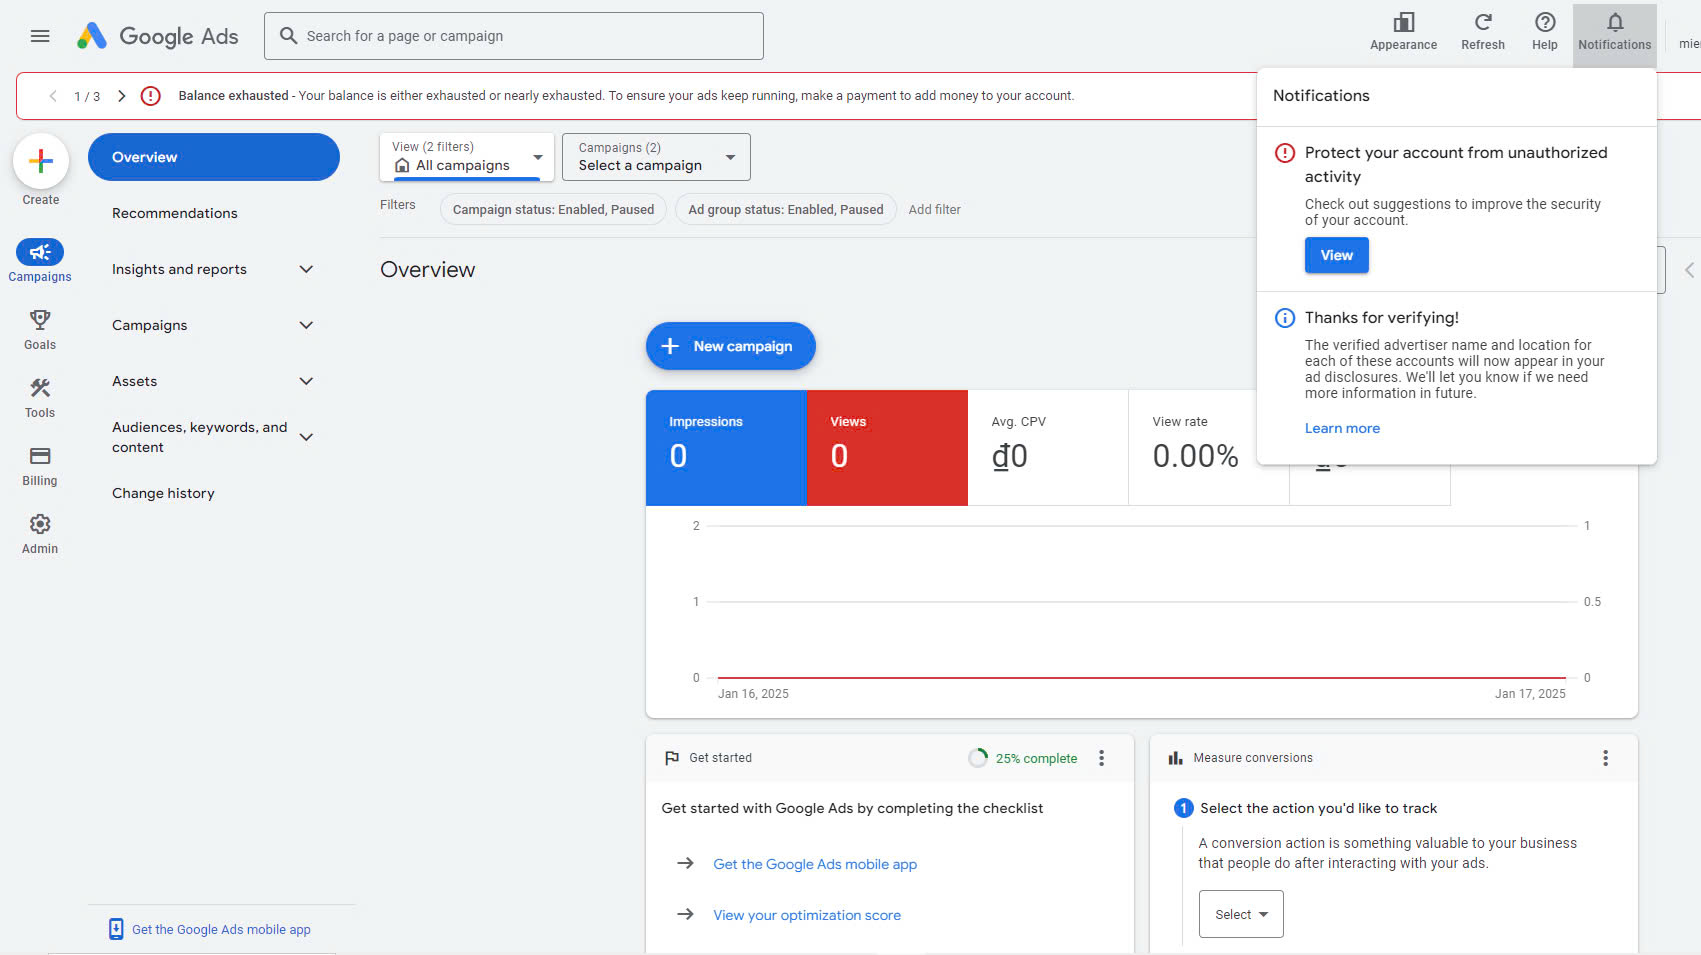This screenshot has width=1701, height=955.
Task: Click the security alert warning icon
Action: coord(1285,153)
